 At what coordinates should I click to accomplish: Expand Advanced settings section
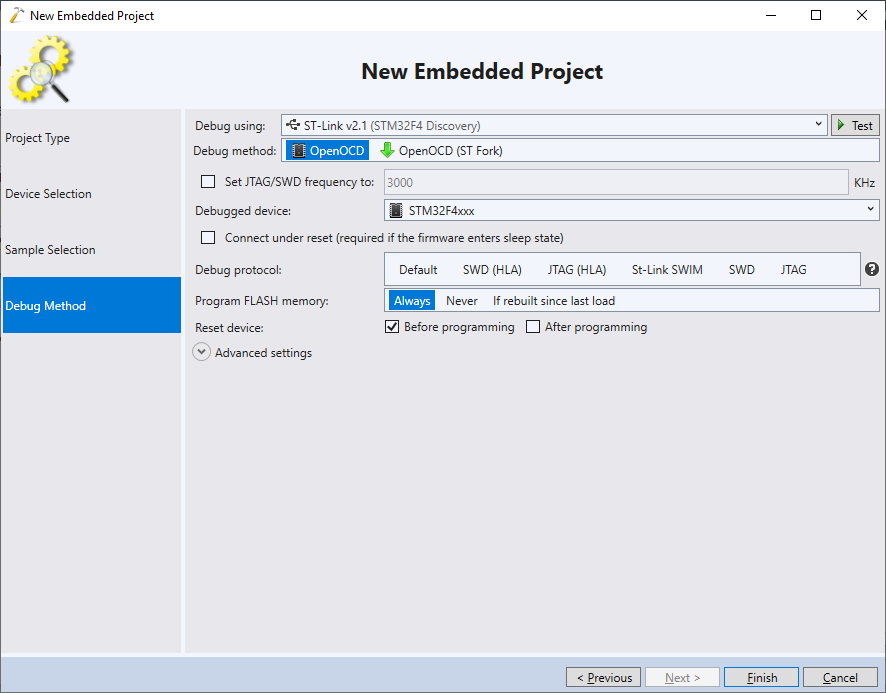[201, 352]
